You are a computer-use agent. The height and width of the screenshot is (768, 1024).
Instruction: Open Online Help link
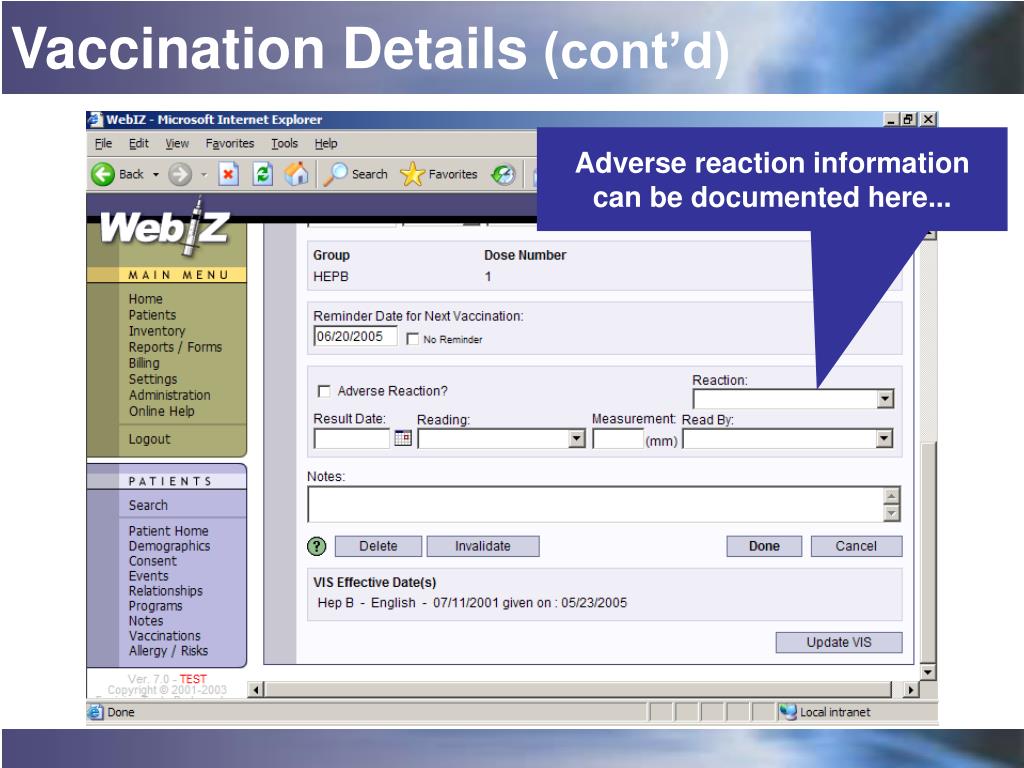[x=161, y=411]
